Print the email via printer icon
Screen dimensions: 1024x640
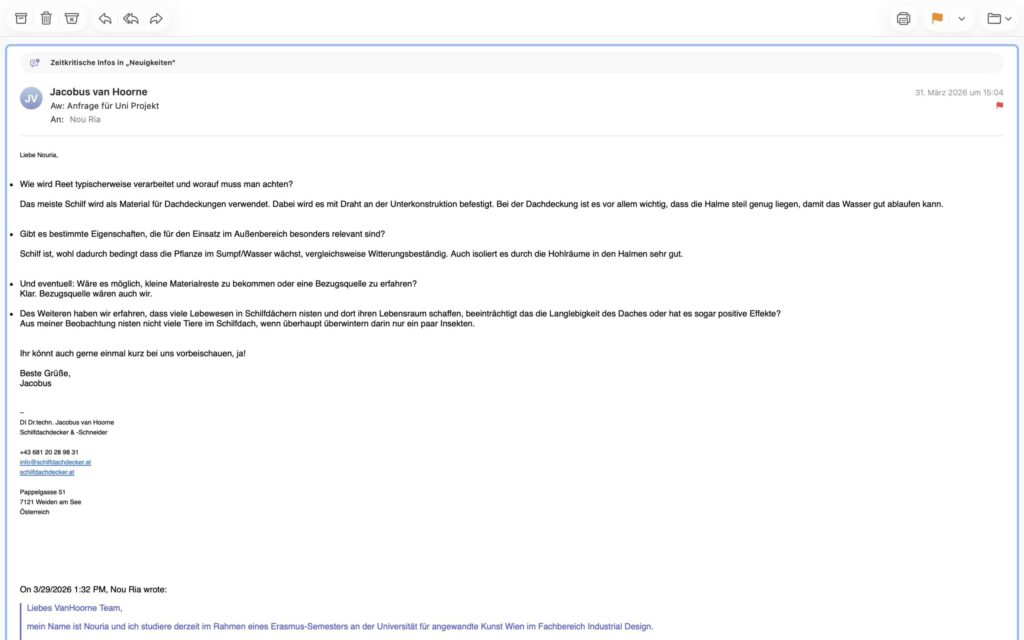903,18
